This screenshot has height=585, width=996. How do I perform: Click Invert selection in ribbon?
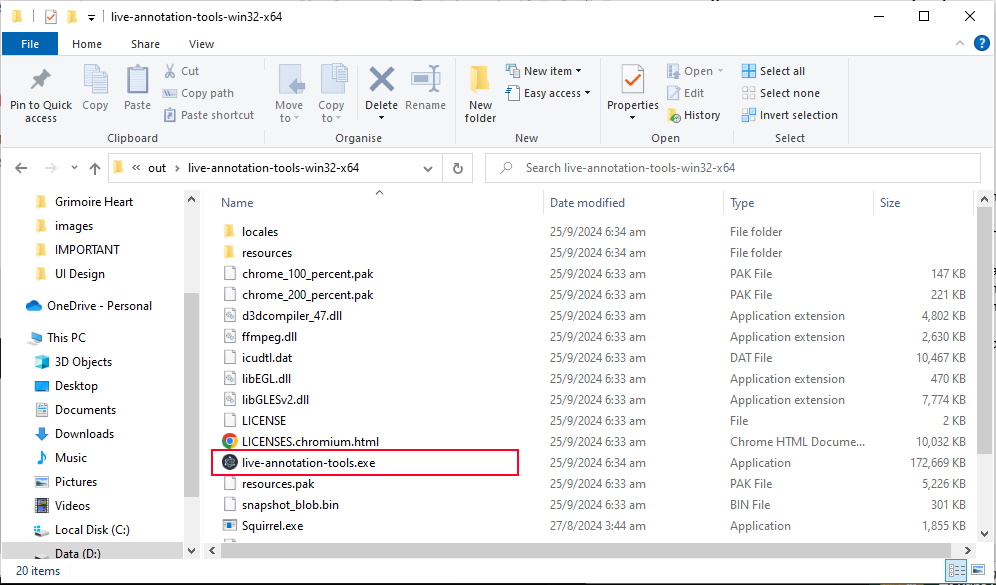tap(790, 115)
